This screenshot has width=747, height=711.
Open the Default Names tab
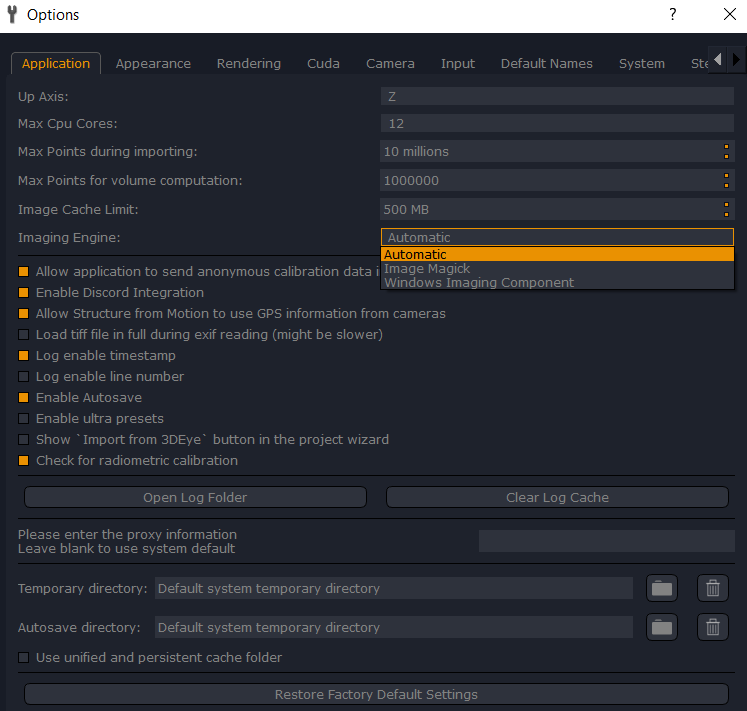546,63
